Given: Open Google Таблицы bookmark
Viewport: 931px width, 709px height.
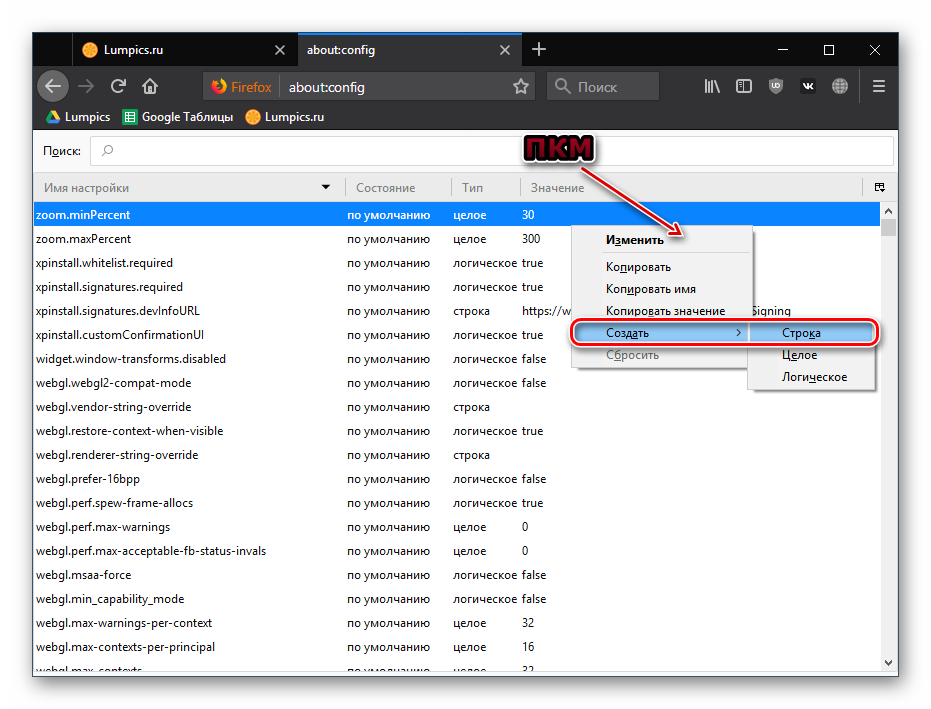Looking at the screenshot, I should click(x=178, y=117).
